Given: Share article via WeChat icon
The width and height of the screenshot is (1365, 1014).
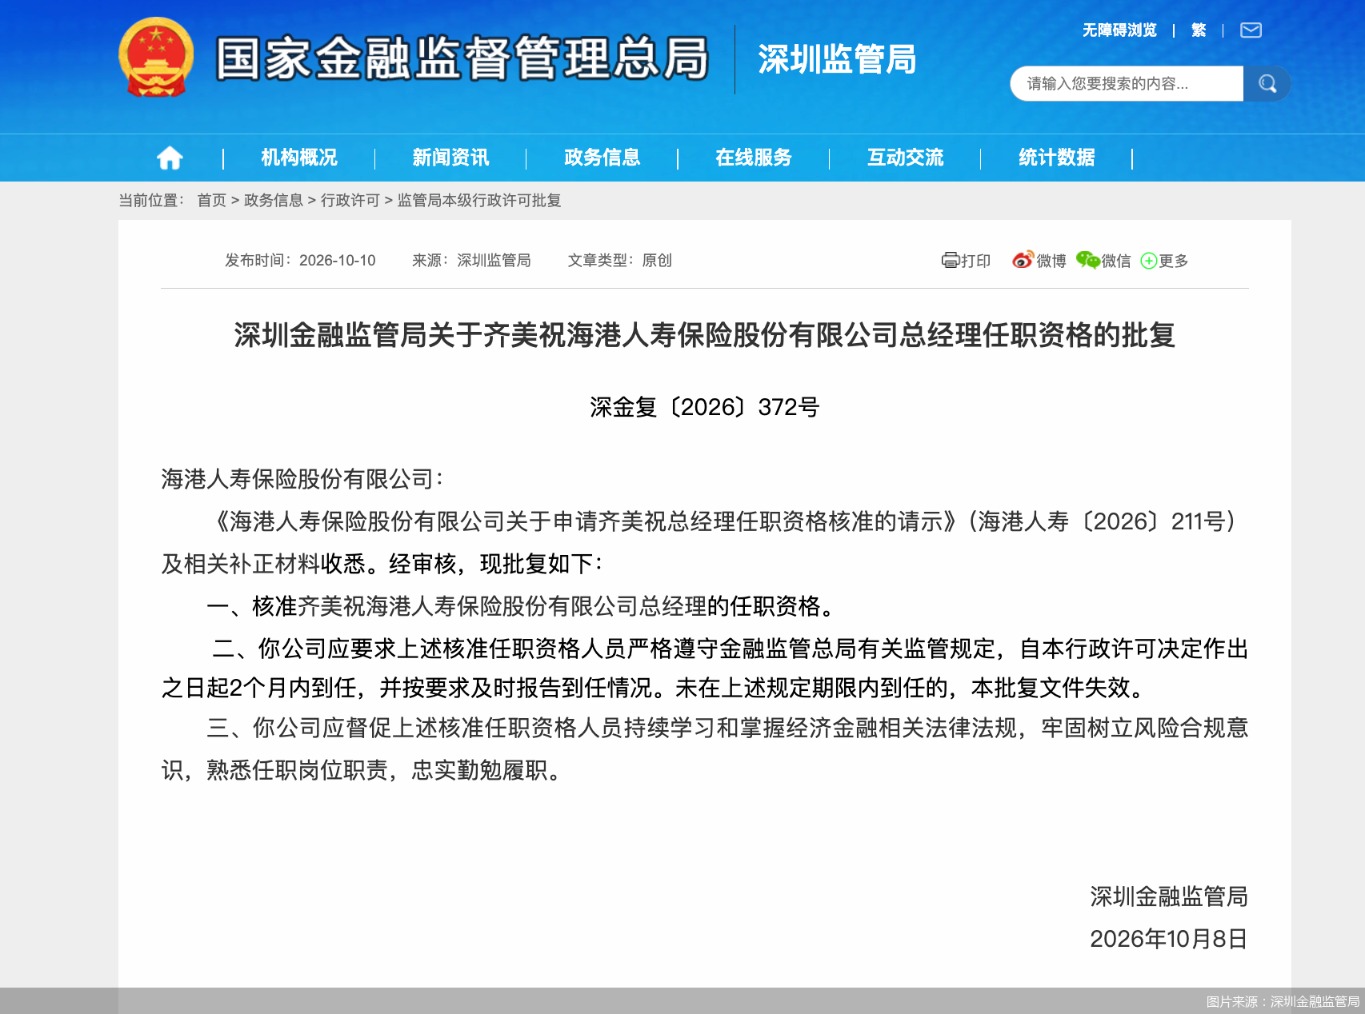Looking at the screenshot, I should [x=1087, y=260].
